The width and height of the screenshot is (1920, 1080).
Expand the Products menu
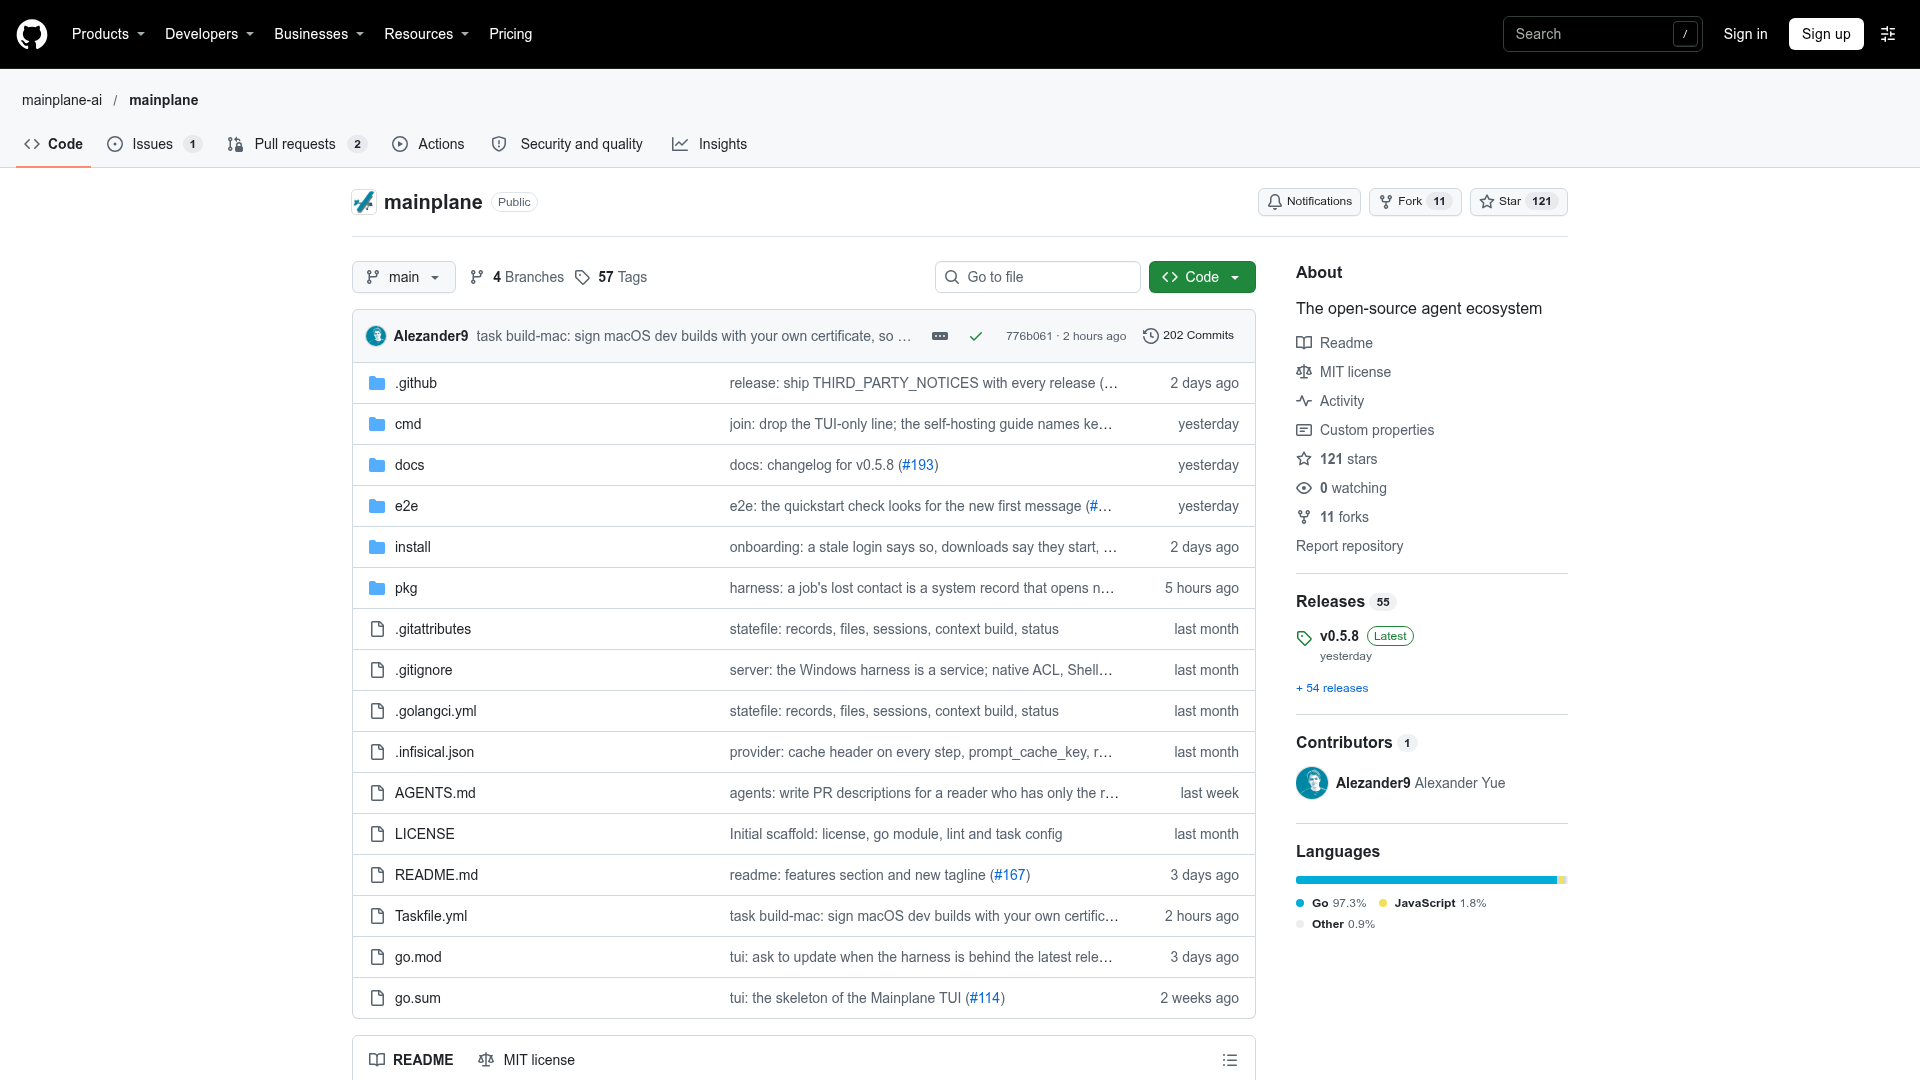[108, 34]
